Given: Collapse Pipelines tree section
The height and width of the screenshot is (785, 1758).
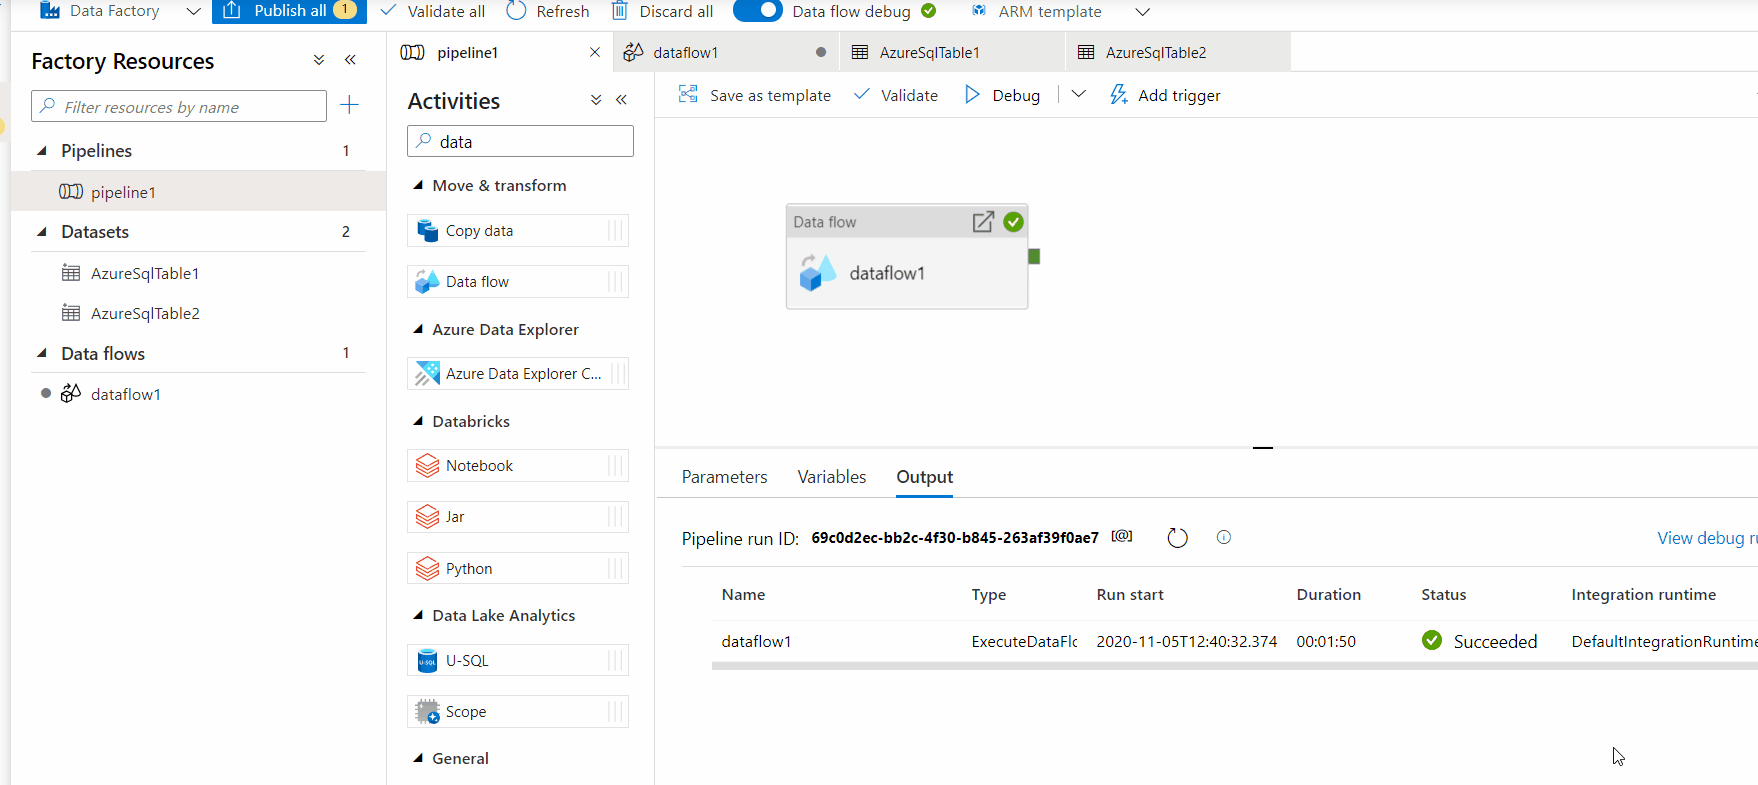Looking at the screenshot, I should click(x=42, y=151).
